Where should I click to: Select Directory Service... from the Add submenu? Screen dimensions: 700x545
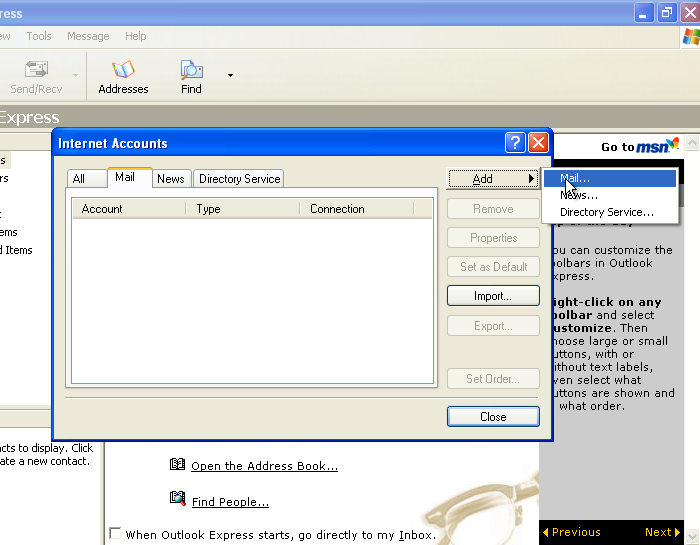coord(610,212)
